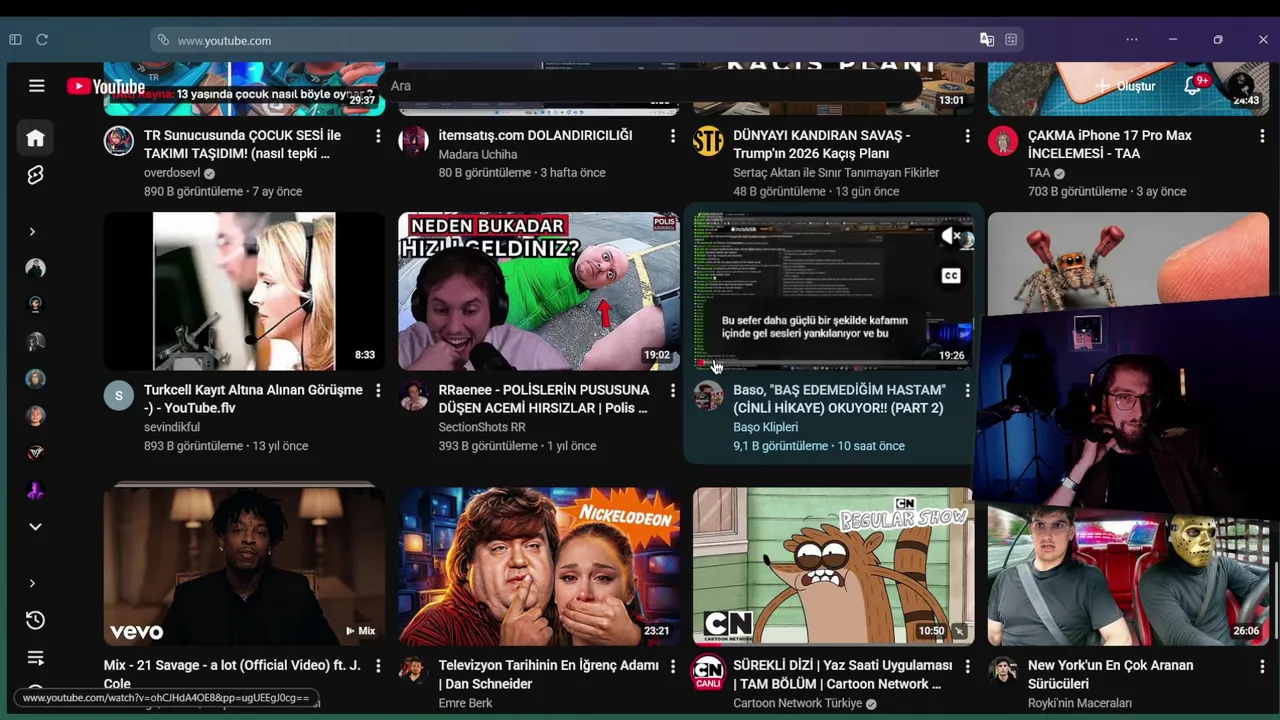Screen dimensions: 1280x720
Task: Expand the sidebar section above subscriptions
Action: pos(32,232)
